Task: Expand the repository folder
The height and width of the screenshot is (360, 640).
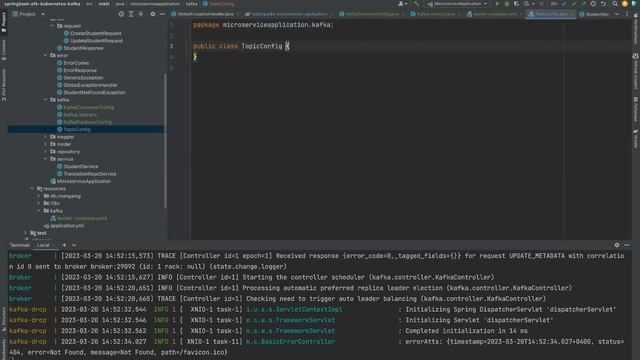Action: click(45, 151)
